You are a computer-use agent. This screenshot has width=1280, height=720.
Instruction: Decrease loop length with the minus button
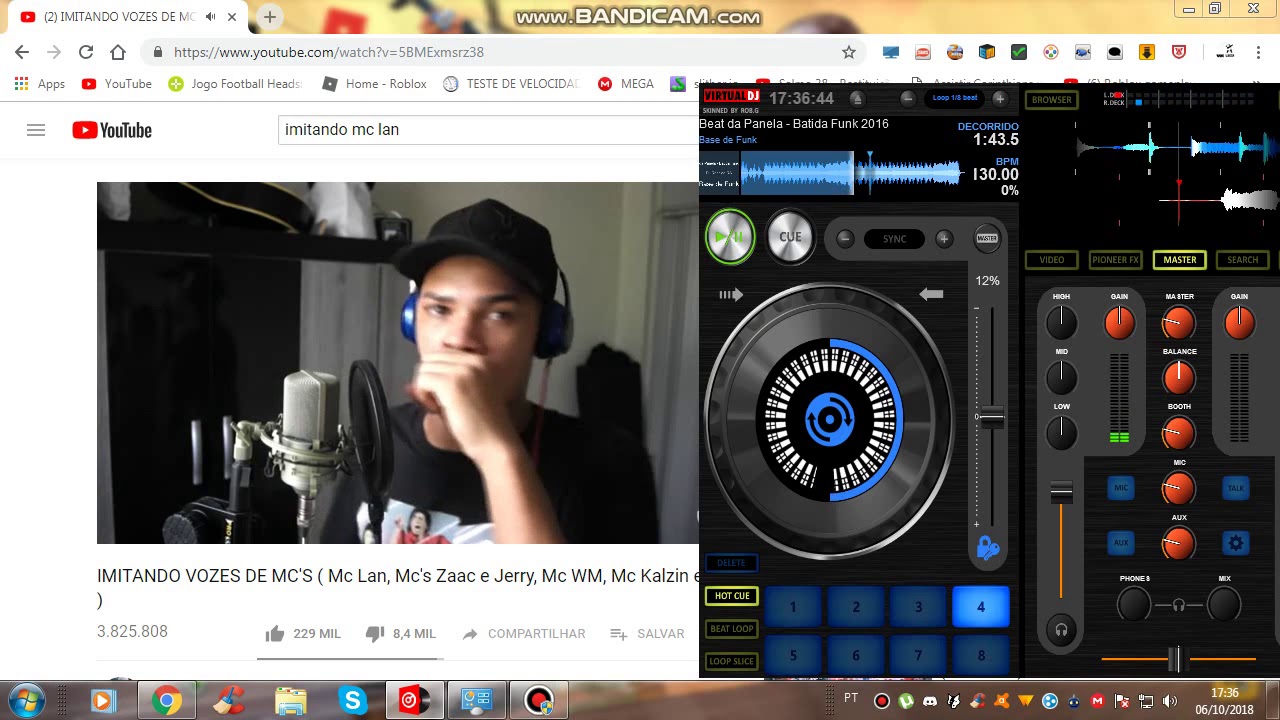[907, 98]
